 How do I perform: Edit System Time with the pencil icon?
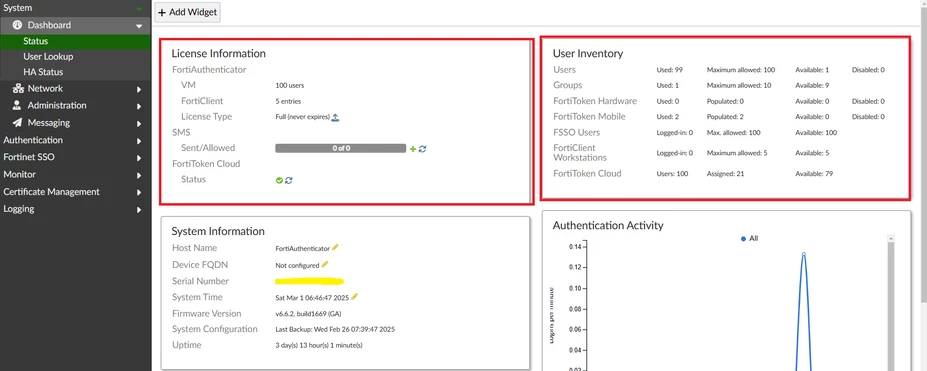pos(355,297)
